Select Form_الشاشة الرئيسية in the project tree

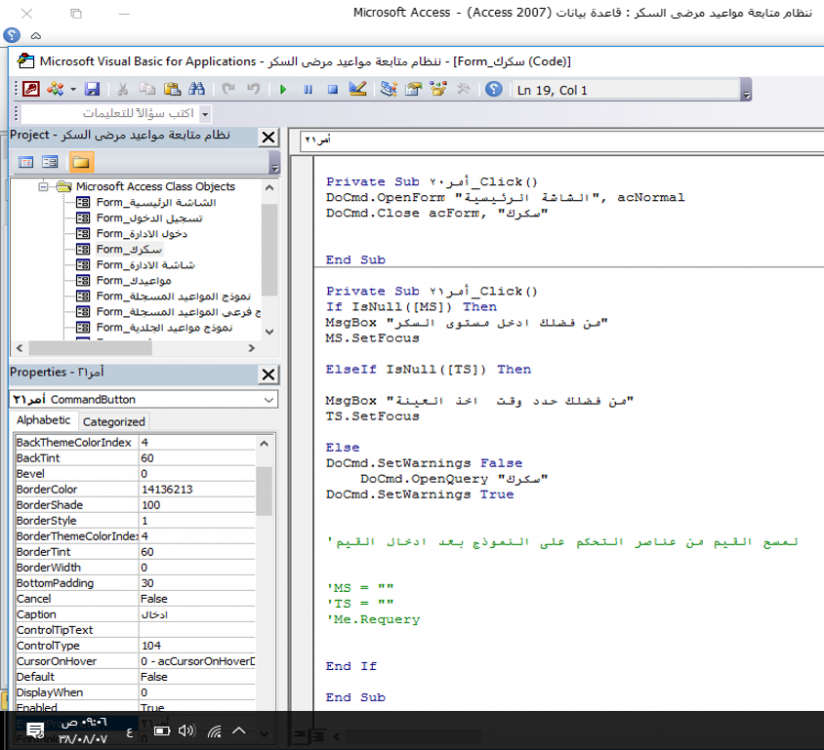pyautogui.click(x=156, y=202)
